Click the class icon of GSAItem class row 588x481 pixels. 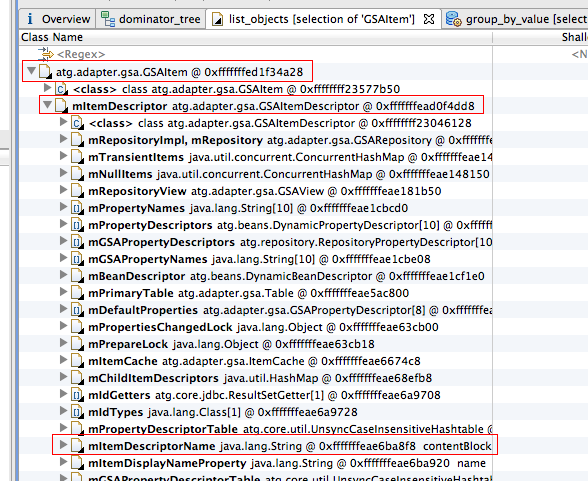pyautogui.click(x=61, y=89)
